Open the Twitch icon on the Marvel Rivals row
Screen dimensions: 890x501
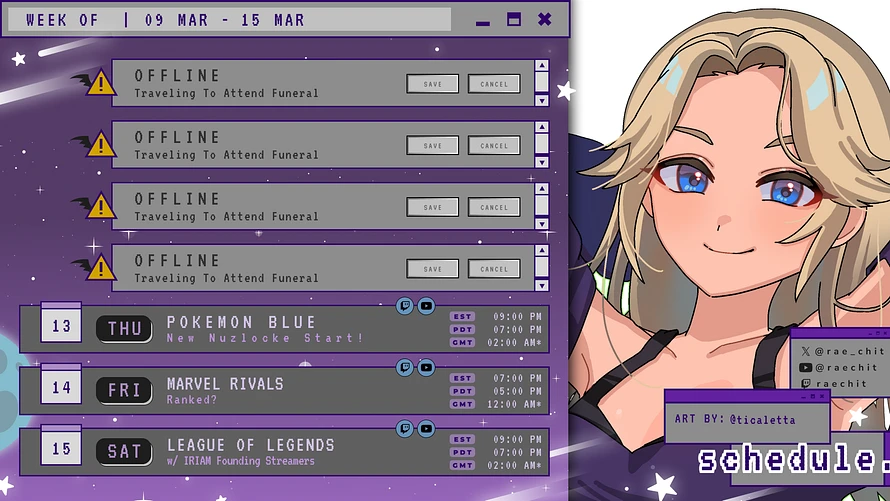[x=405, y=368]
